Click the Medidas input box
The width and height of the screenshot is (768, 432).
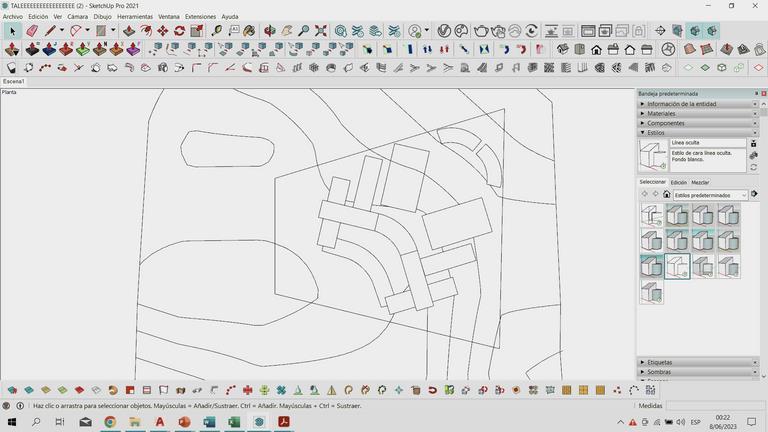716,406
